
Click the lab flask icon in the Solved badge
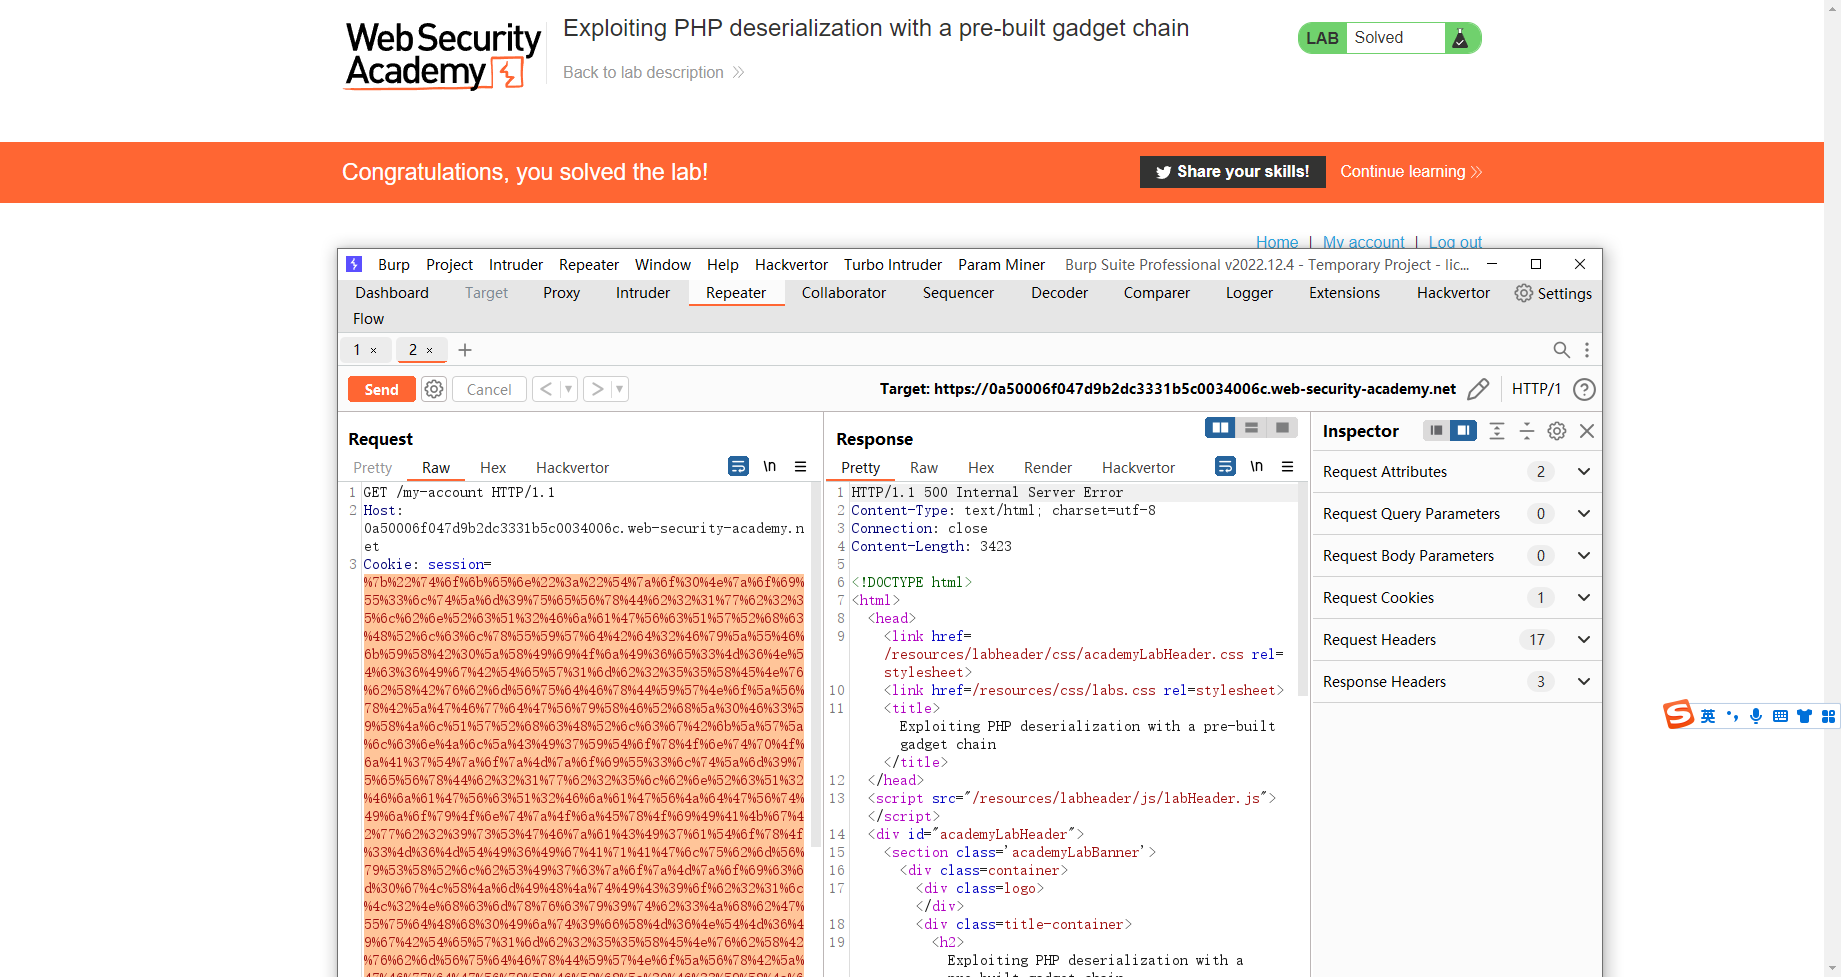(1460, 38)
